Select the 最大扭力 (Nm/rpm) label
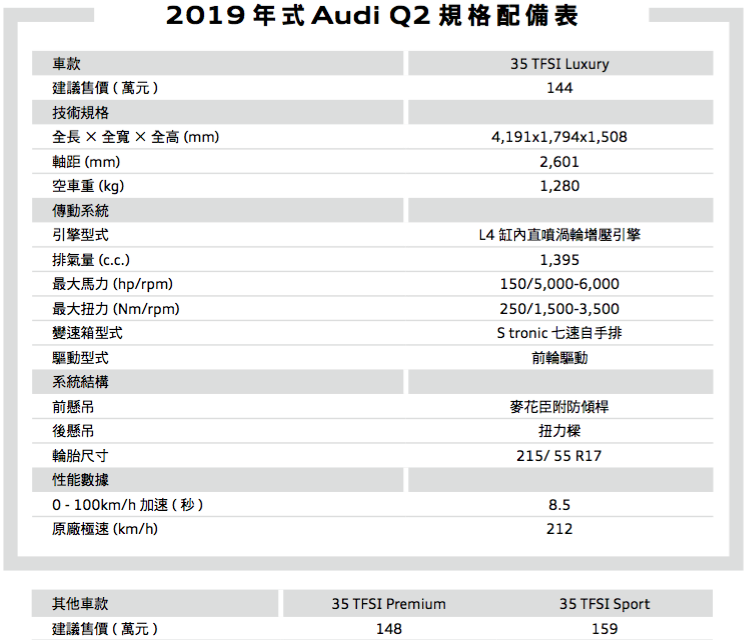 point(116,309)
